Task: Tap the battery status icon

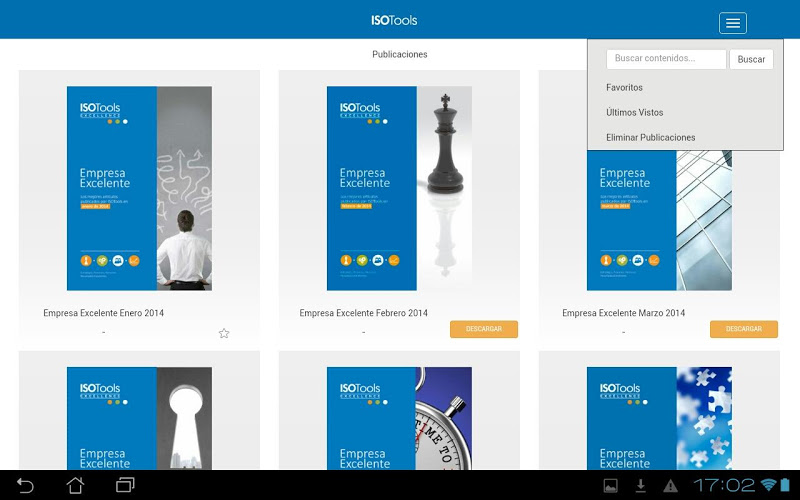Action: pos(785,484)
